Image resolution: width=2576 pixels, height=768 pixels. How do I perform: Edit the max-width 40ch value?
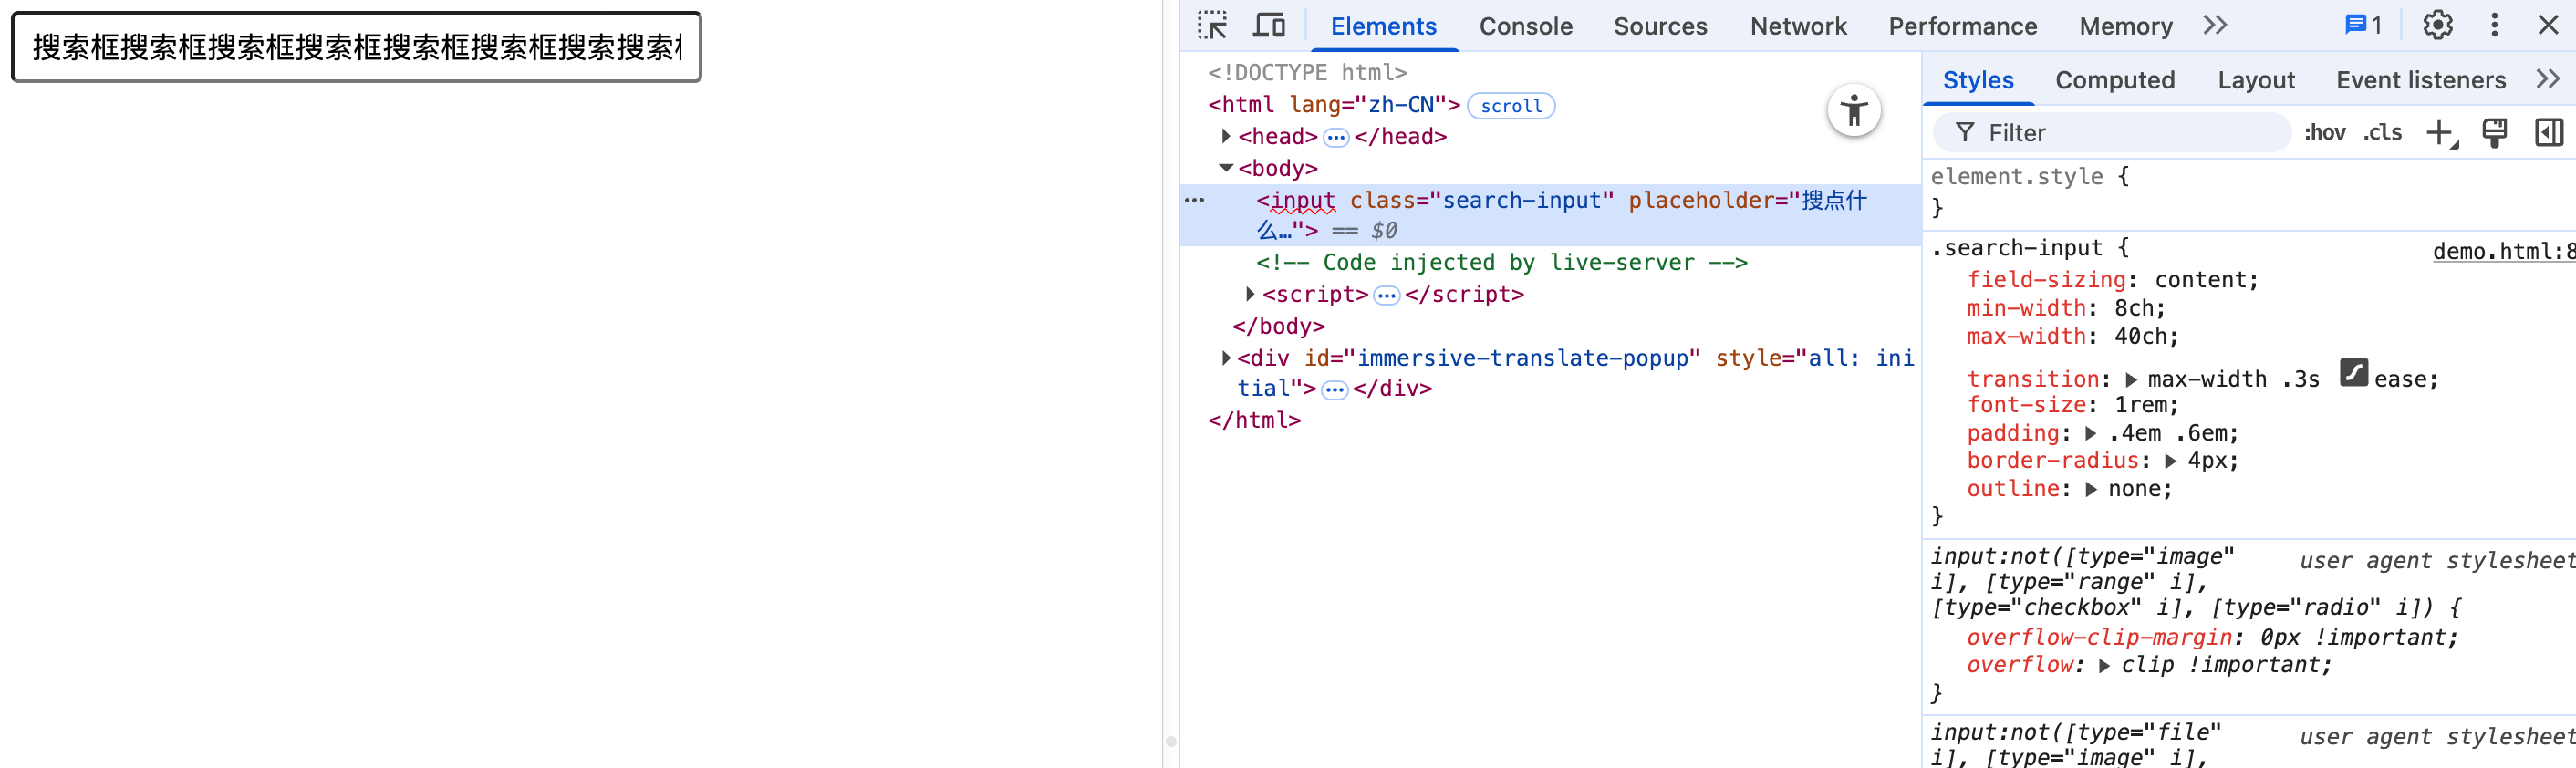point(2140,336)
